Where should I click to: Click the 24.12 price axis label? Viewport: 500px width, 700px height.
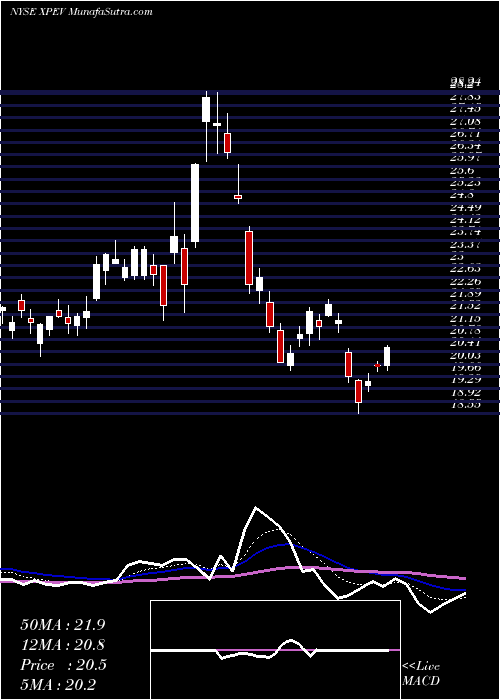[465, 220]
